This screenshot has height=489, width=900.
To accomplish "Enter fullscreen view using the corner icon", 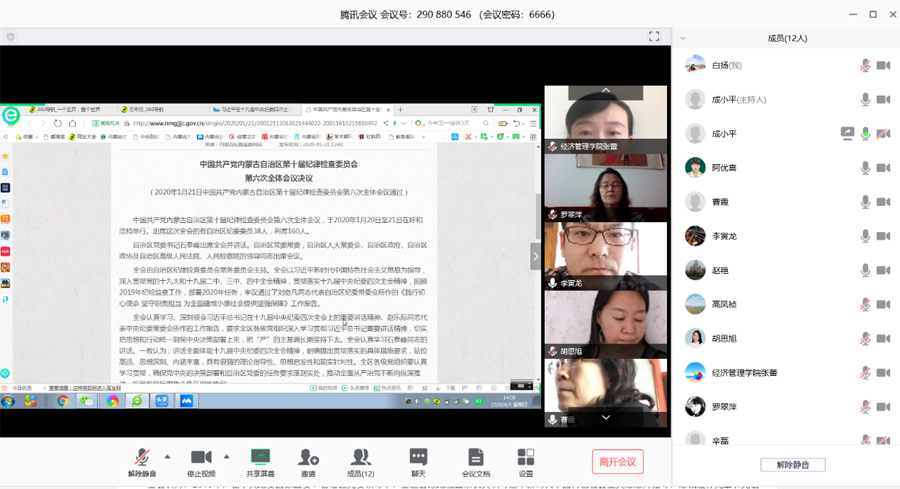I will (654, 36).
